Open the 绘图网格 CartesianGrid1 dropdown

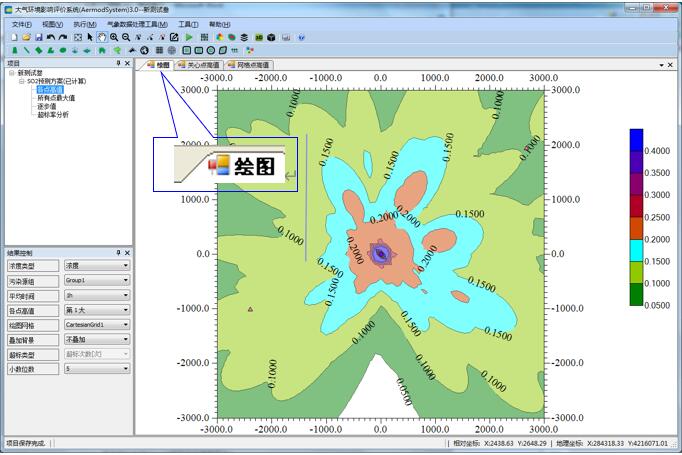126,325
